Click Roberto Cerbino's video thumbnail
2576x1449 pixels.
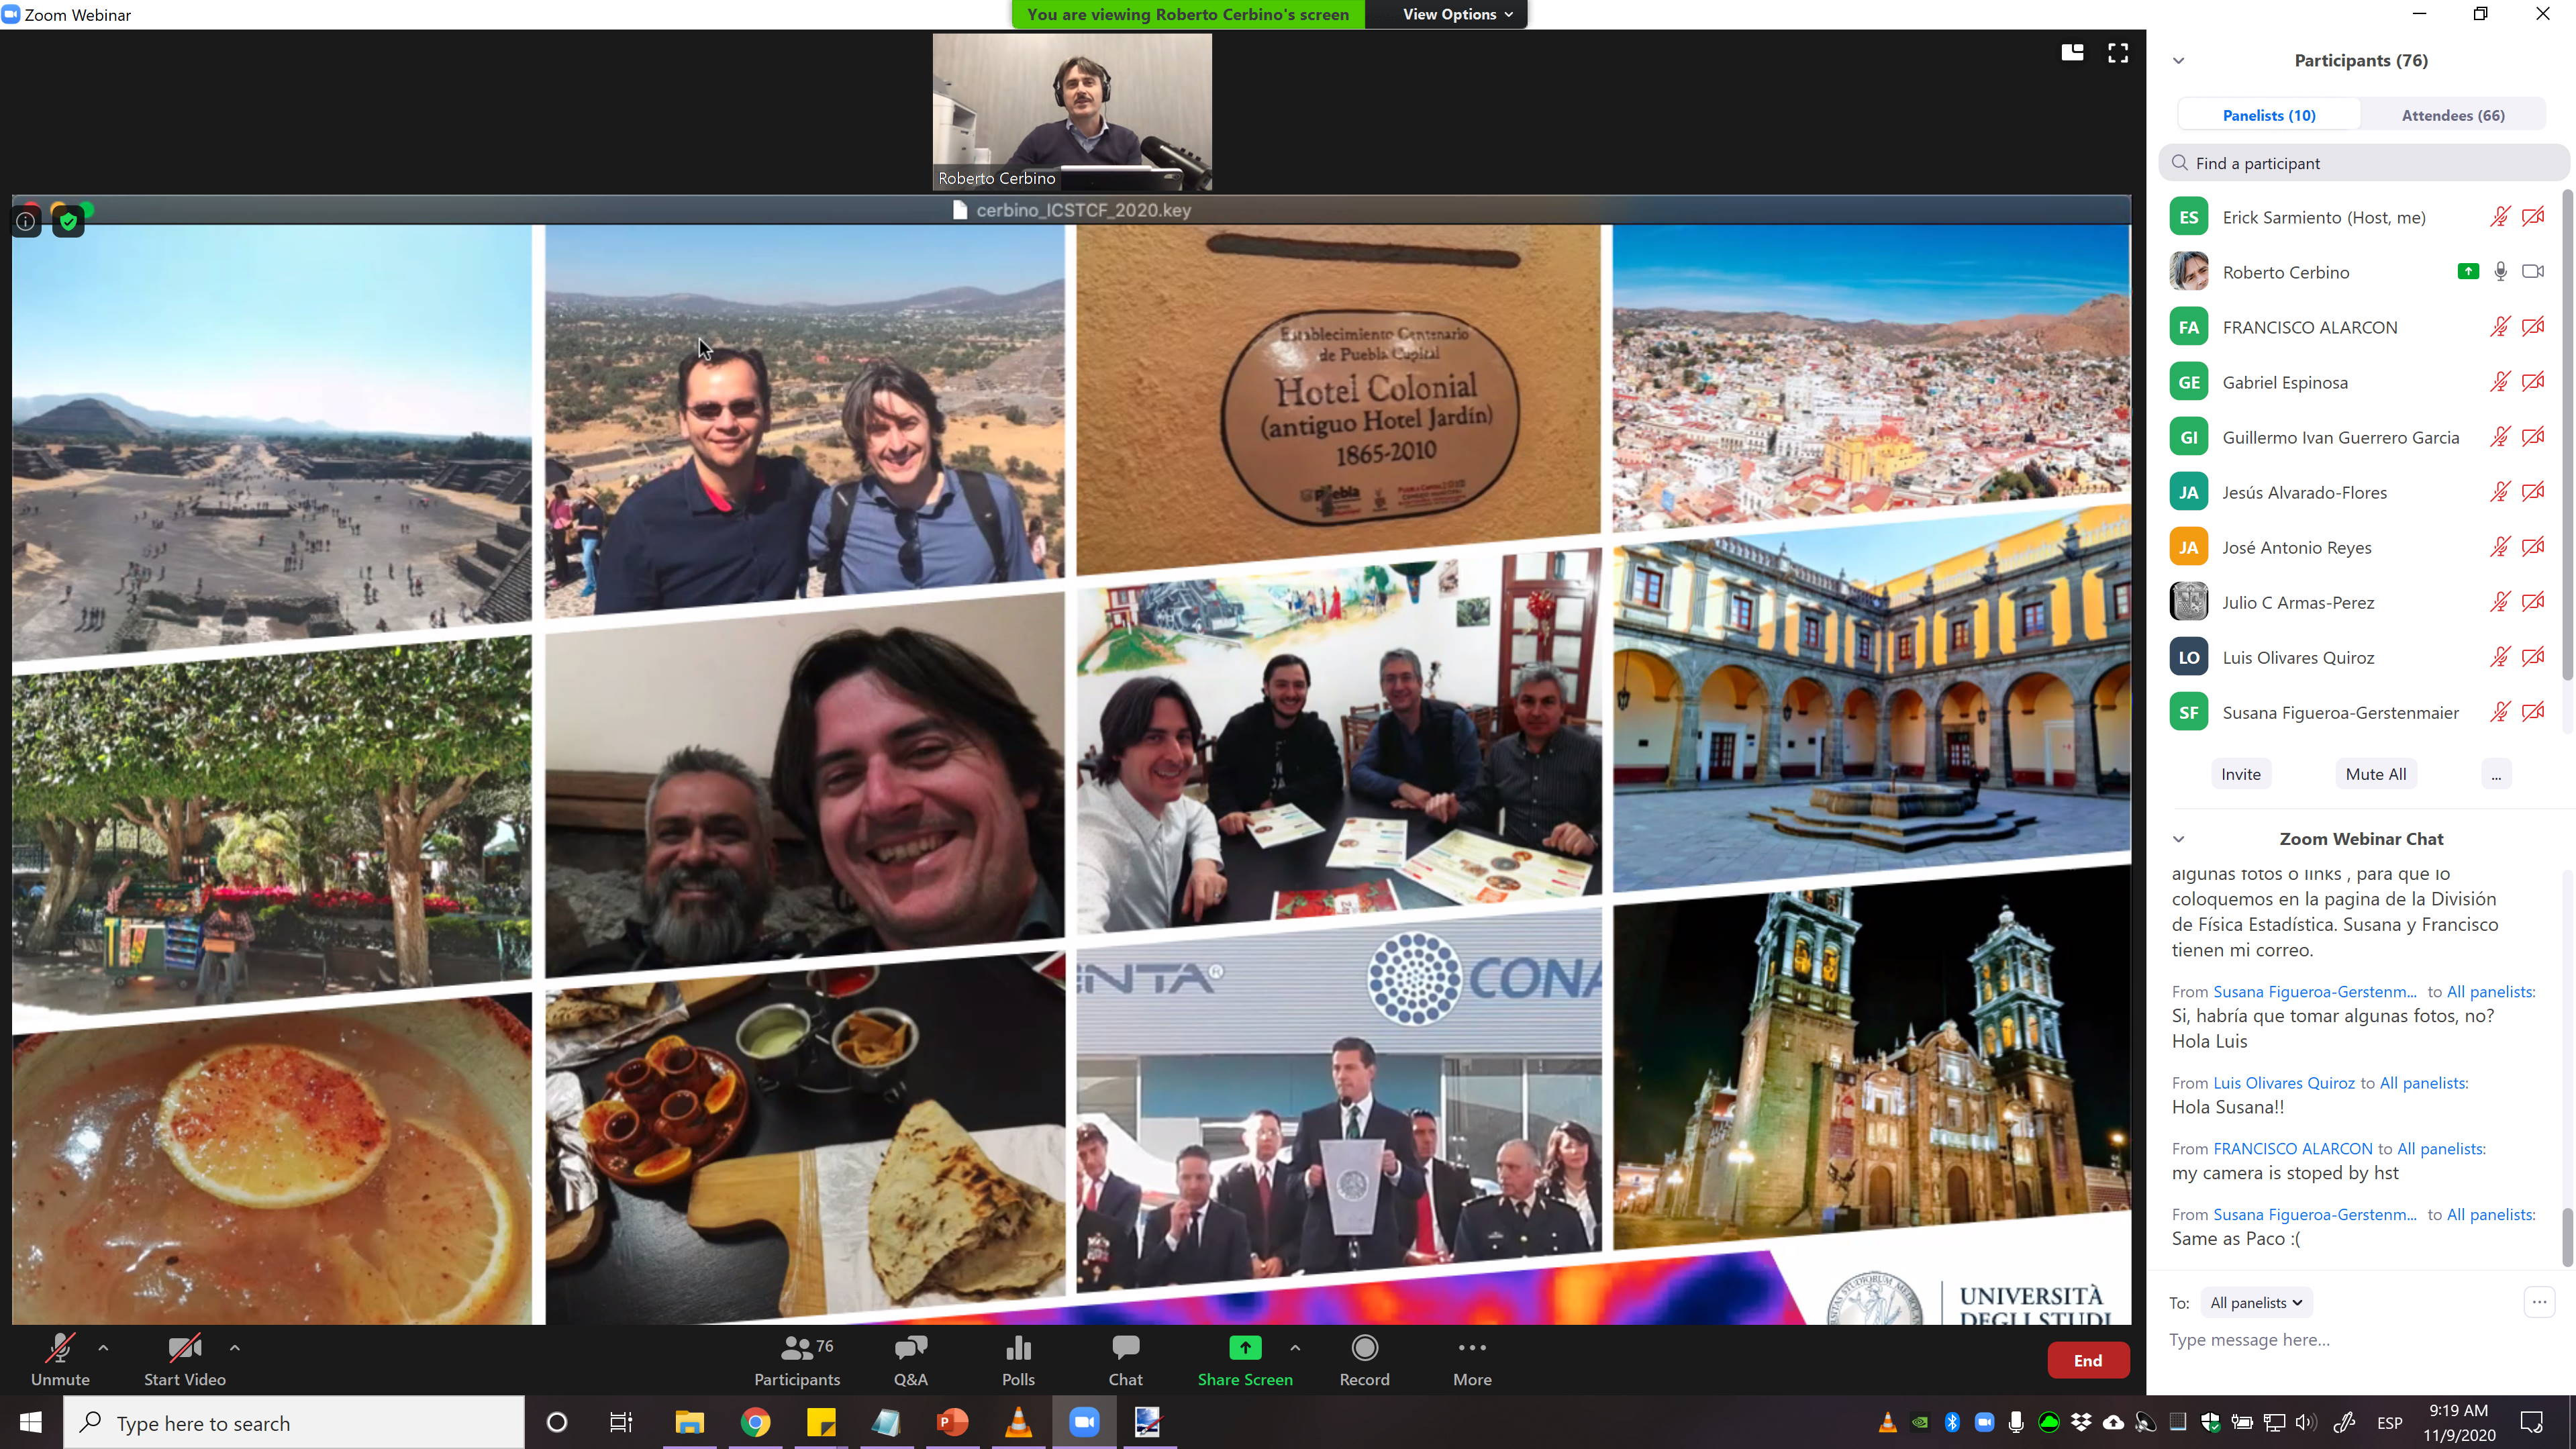pos(1072,112)
